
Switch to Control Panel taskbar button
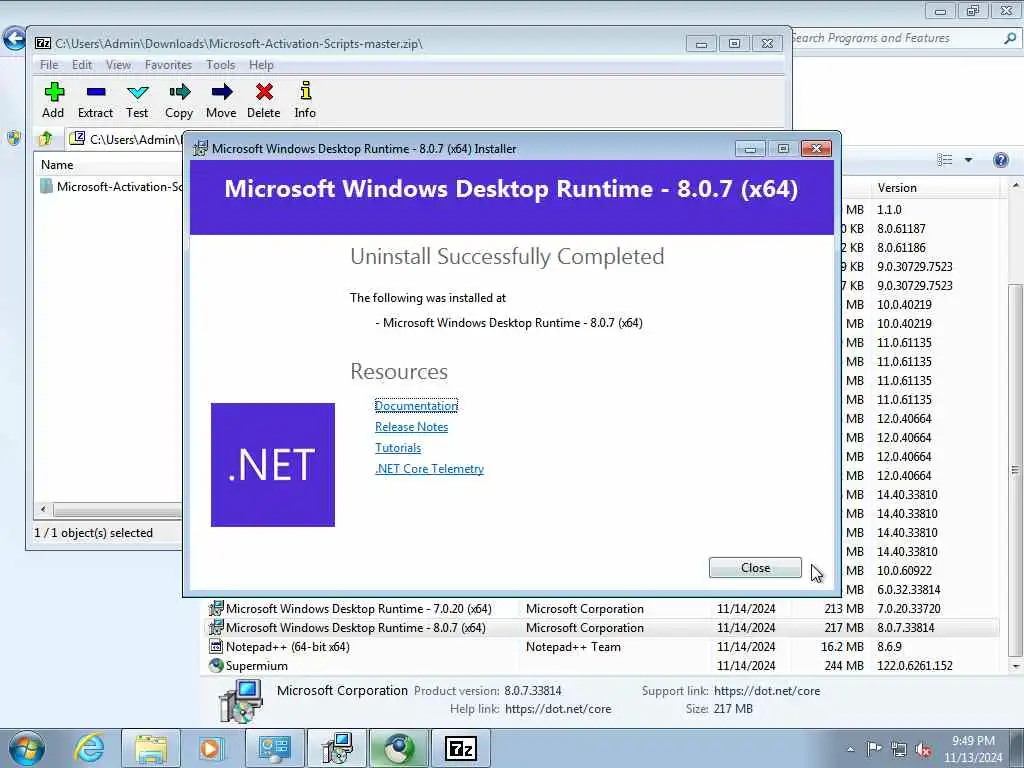click(274, 748)
